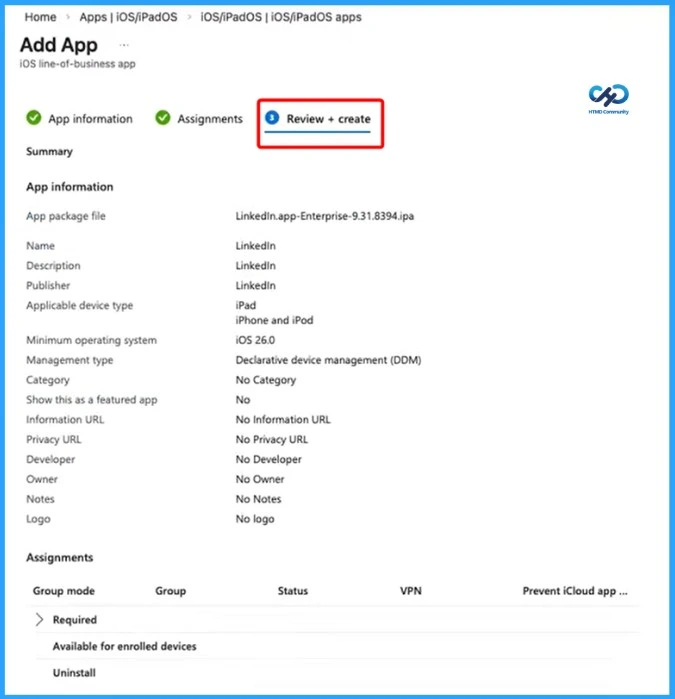Click green checkmark icon for App information
Screen dimensions: 675x699
pos(34,118)
